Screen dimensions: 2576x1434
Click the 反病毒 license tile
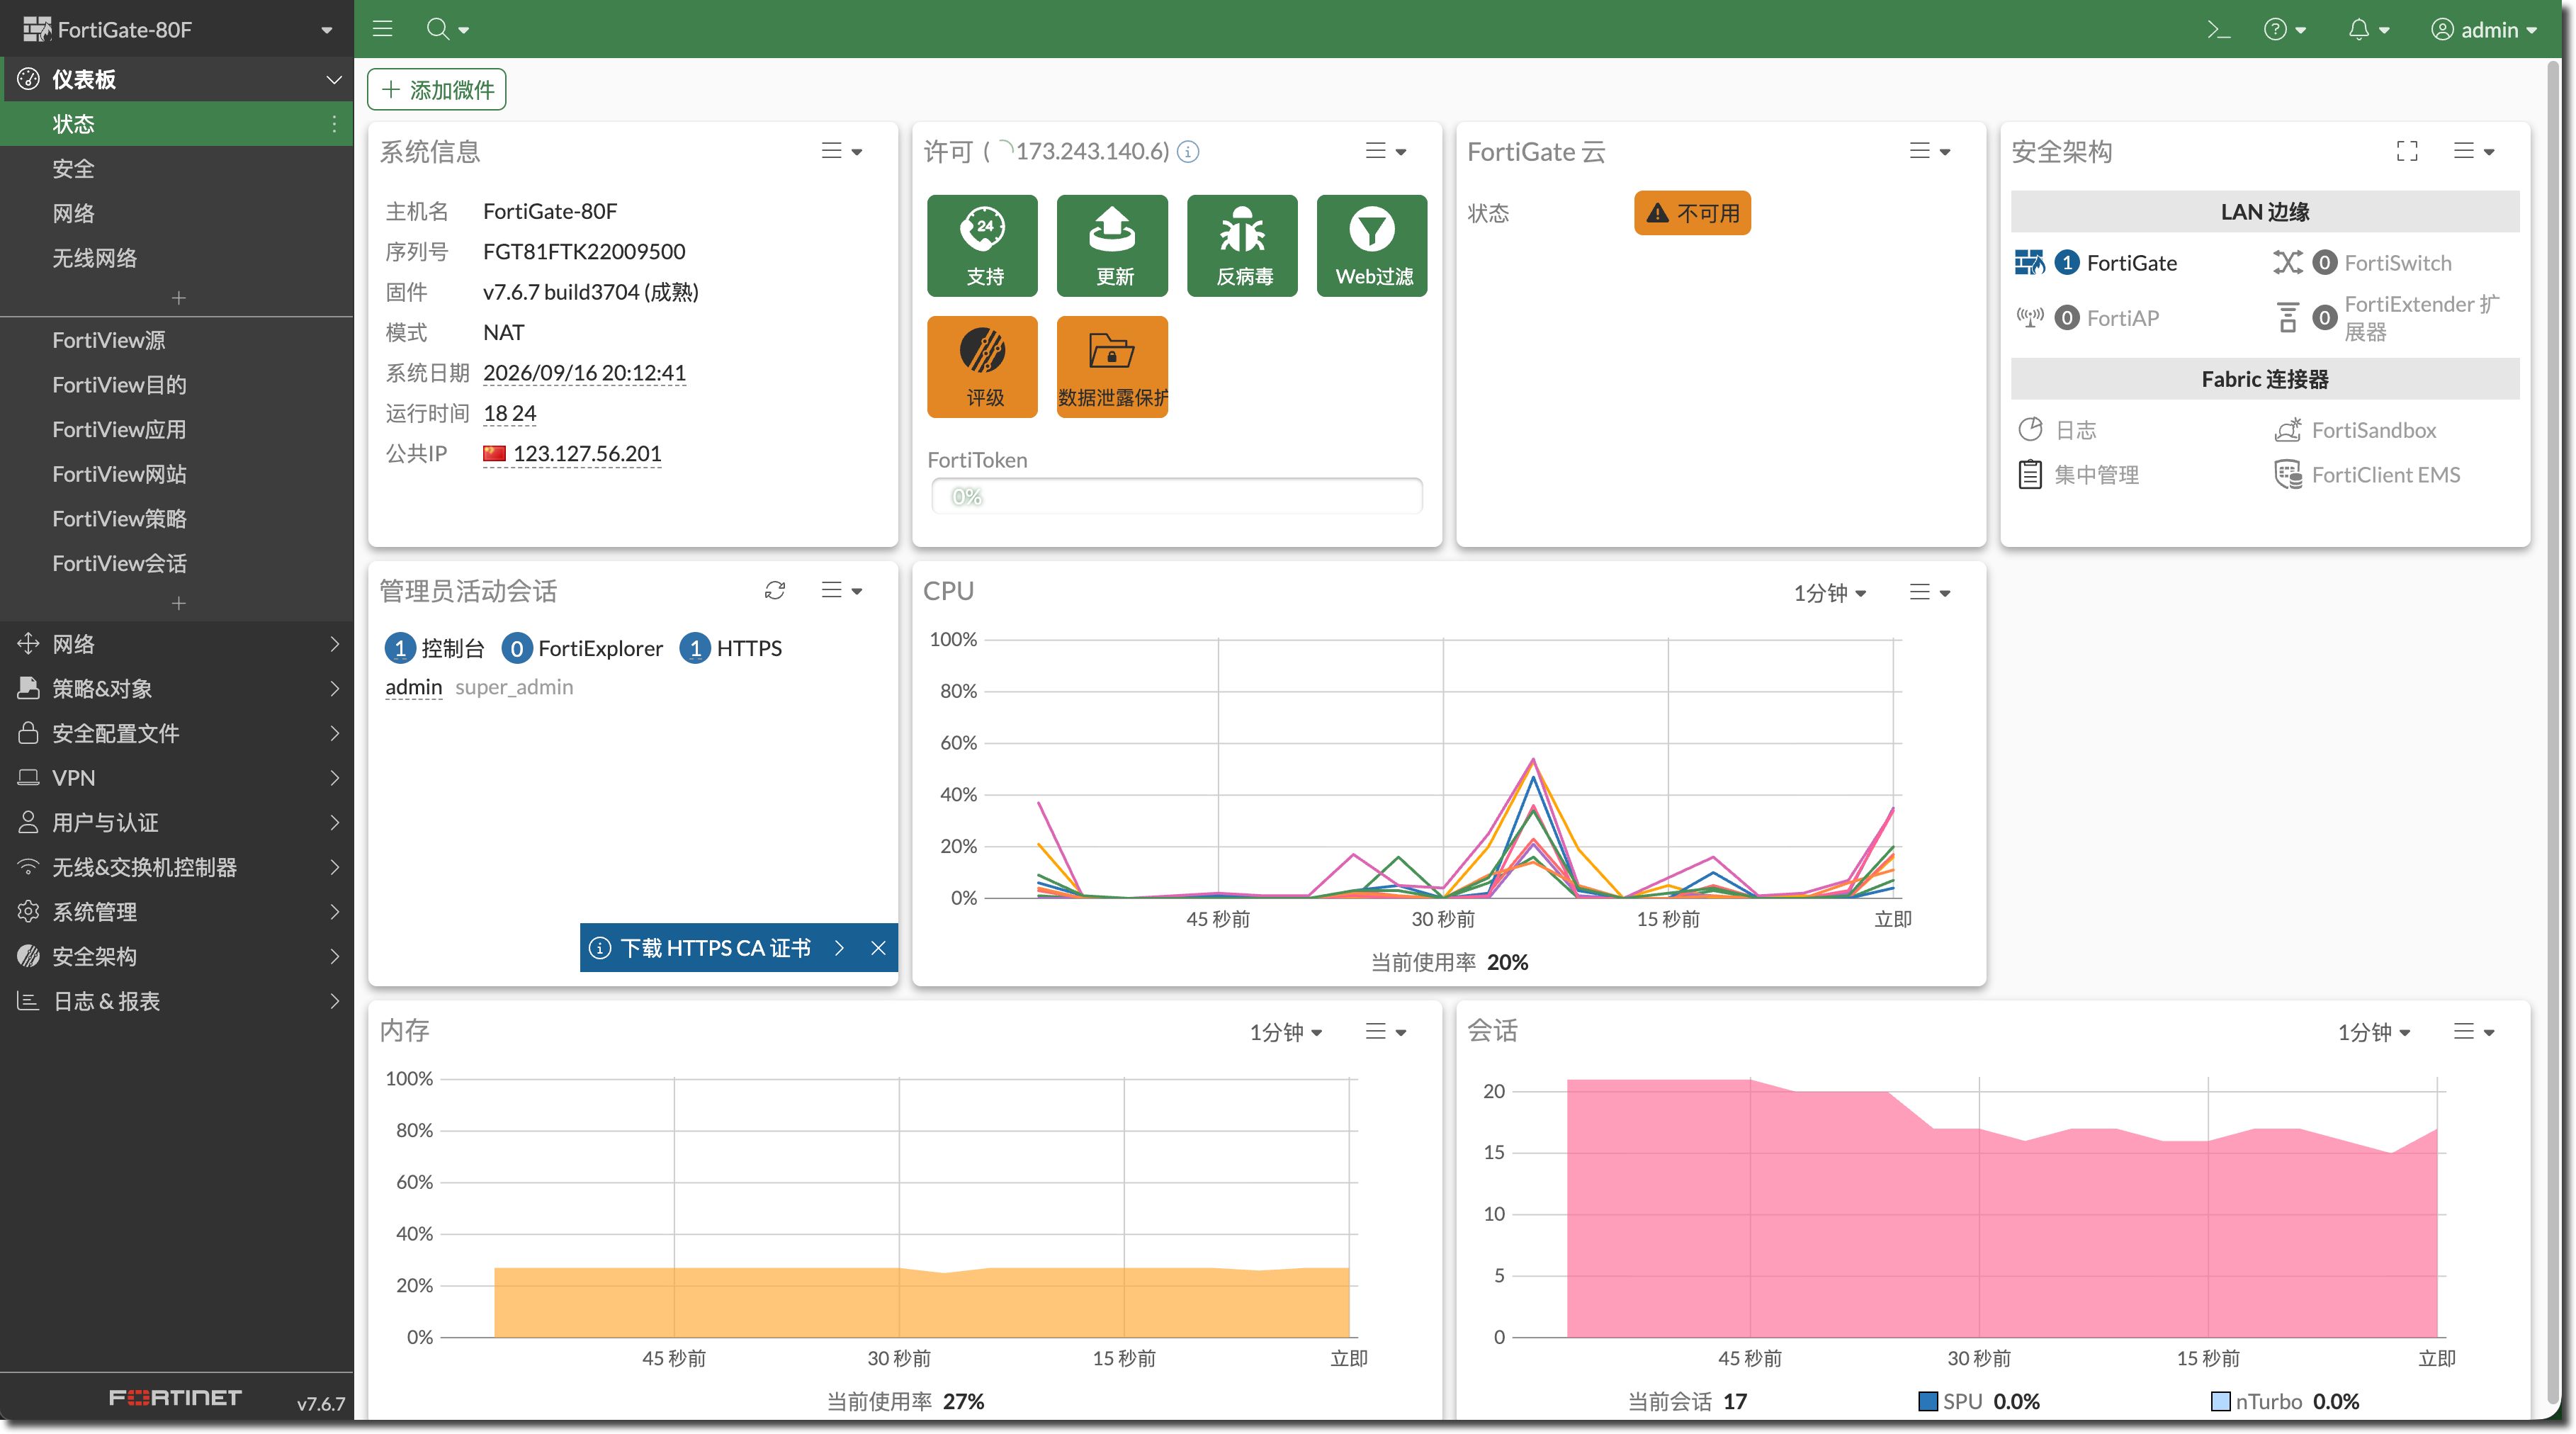1242,246
